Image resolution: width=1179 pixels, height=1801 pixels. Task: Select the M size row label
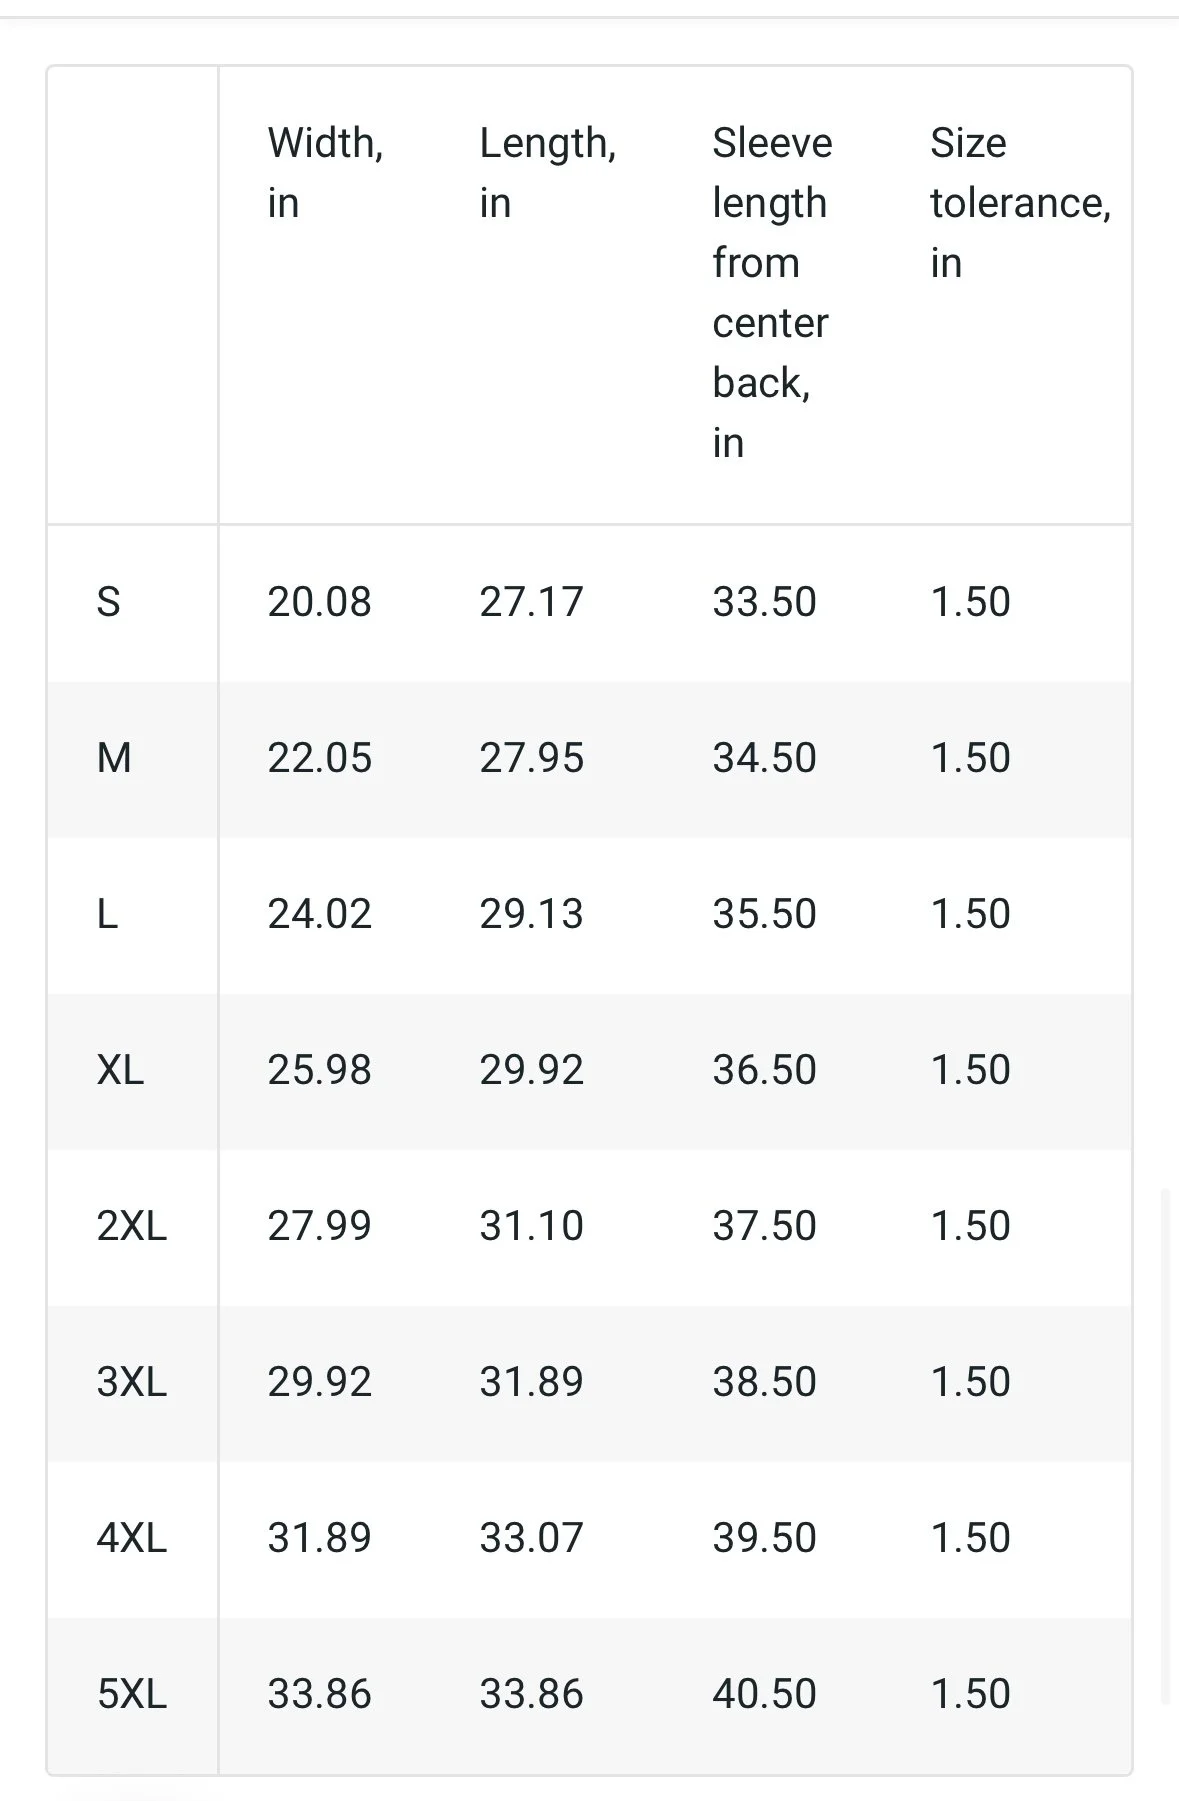click(114, 758)
